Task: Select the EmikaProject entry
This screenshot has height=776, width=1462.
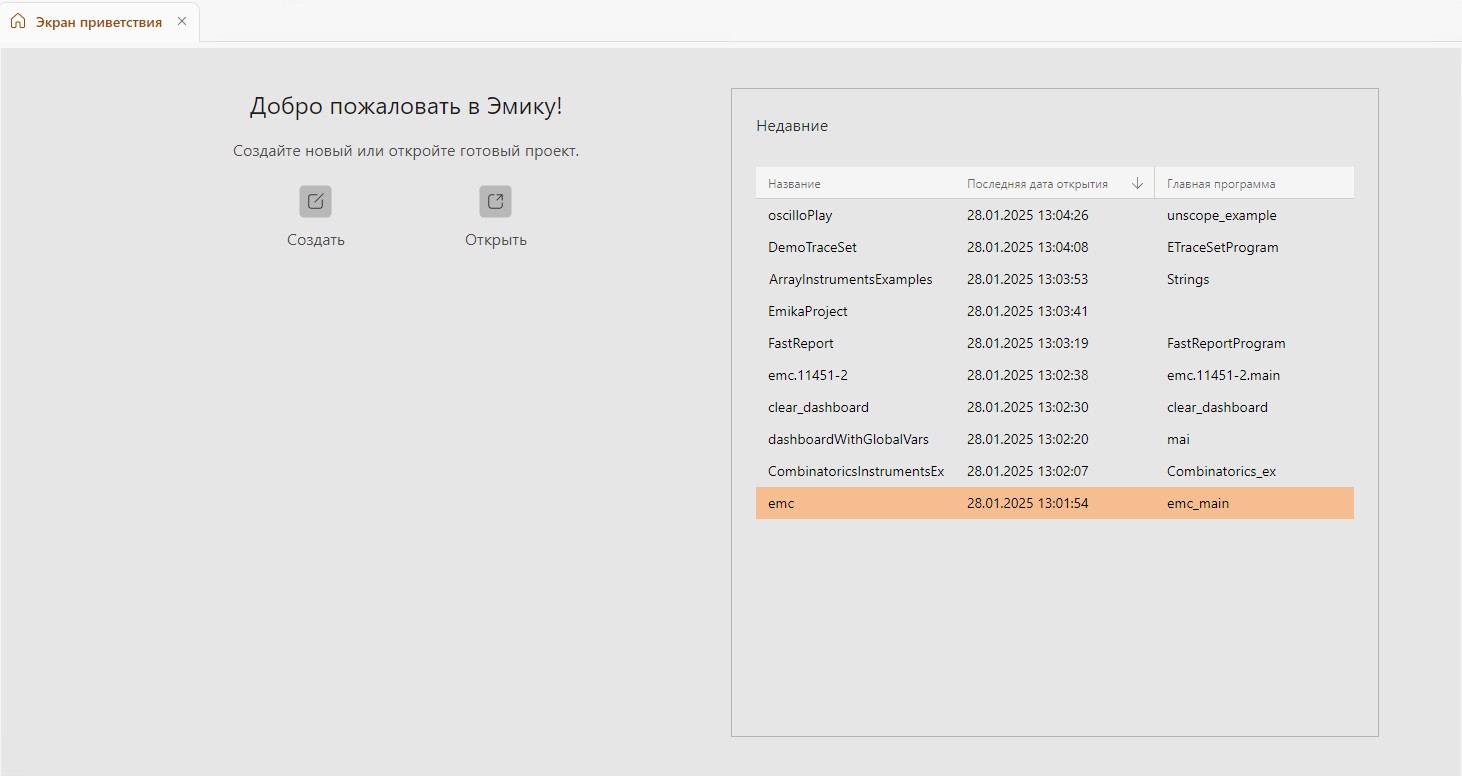Action: click(x=808, y=311)
